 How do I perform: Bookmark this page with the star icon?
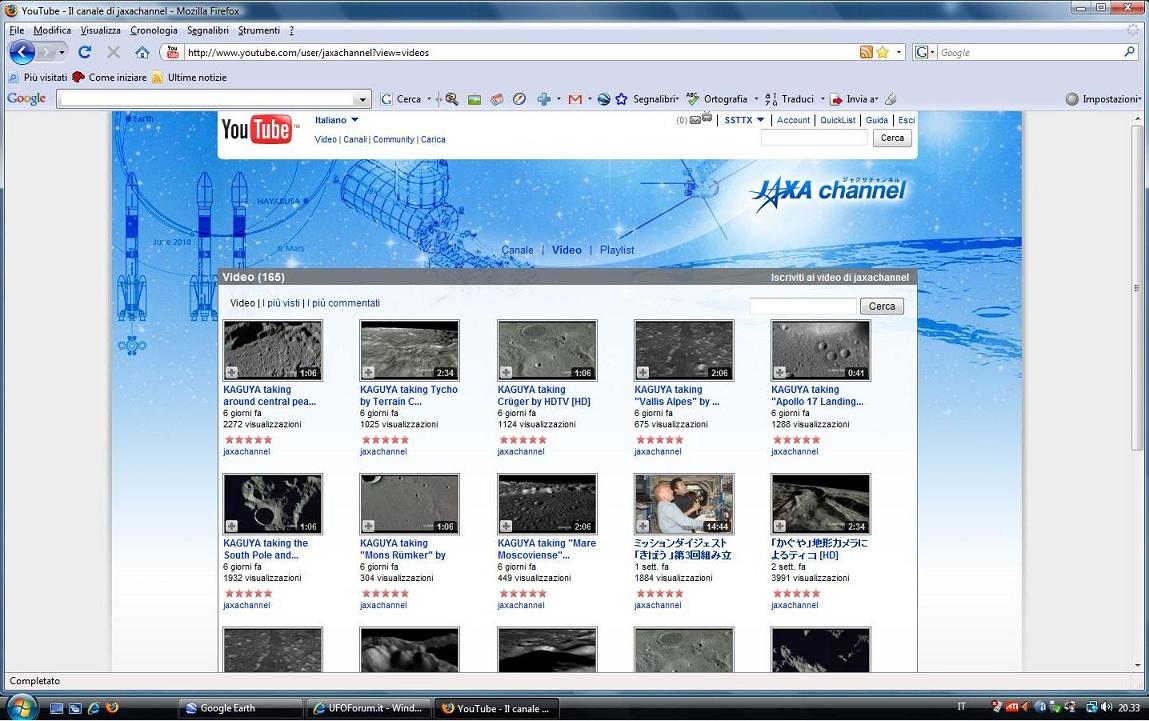pos(882,52)
